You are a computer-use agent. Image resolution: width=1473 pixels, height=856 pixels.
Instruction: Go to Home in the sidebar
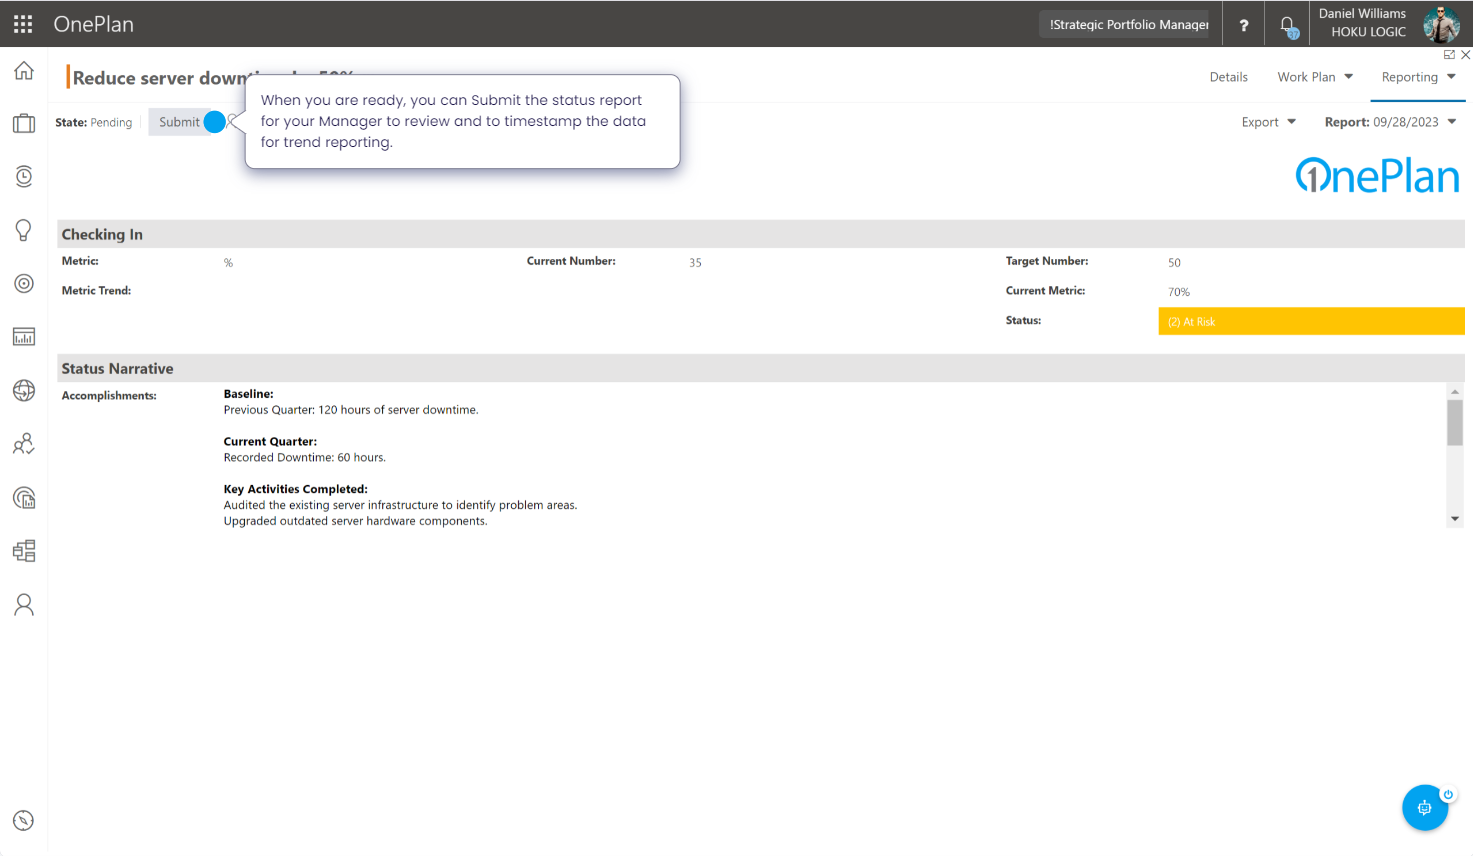coord(24,71)
